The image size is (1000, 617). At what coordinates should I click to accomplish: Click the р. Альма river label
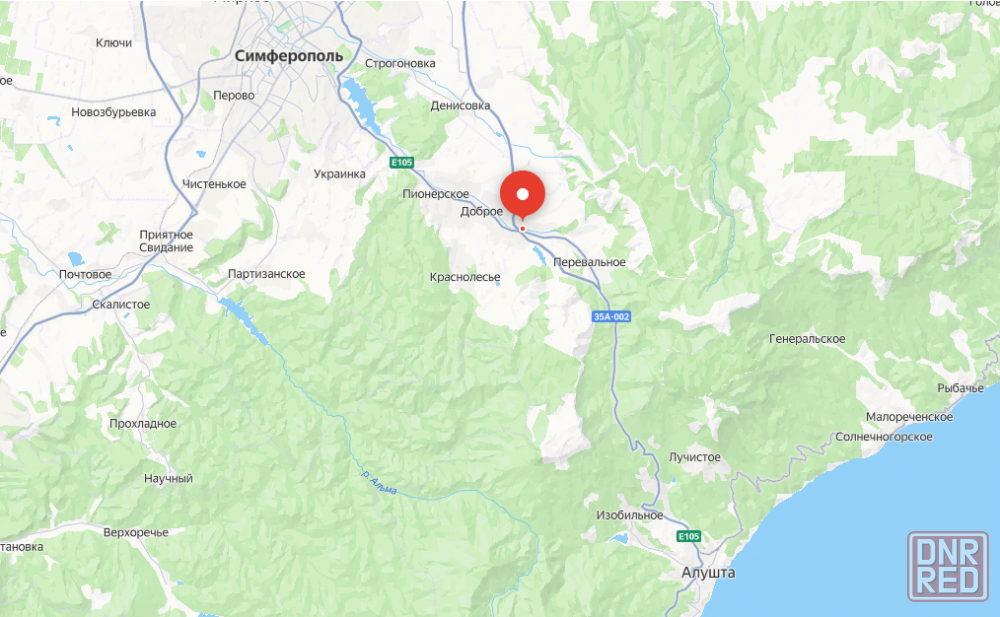[x=379, y=482]
